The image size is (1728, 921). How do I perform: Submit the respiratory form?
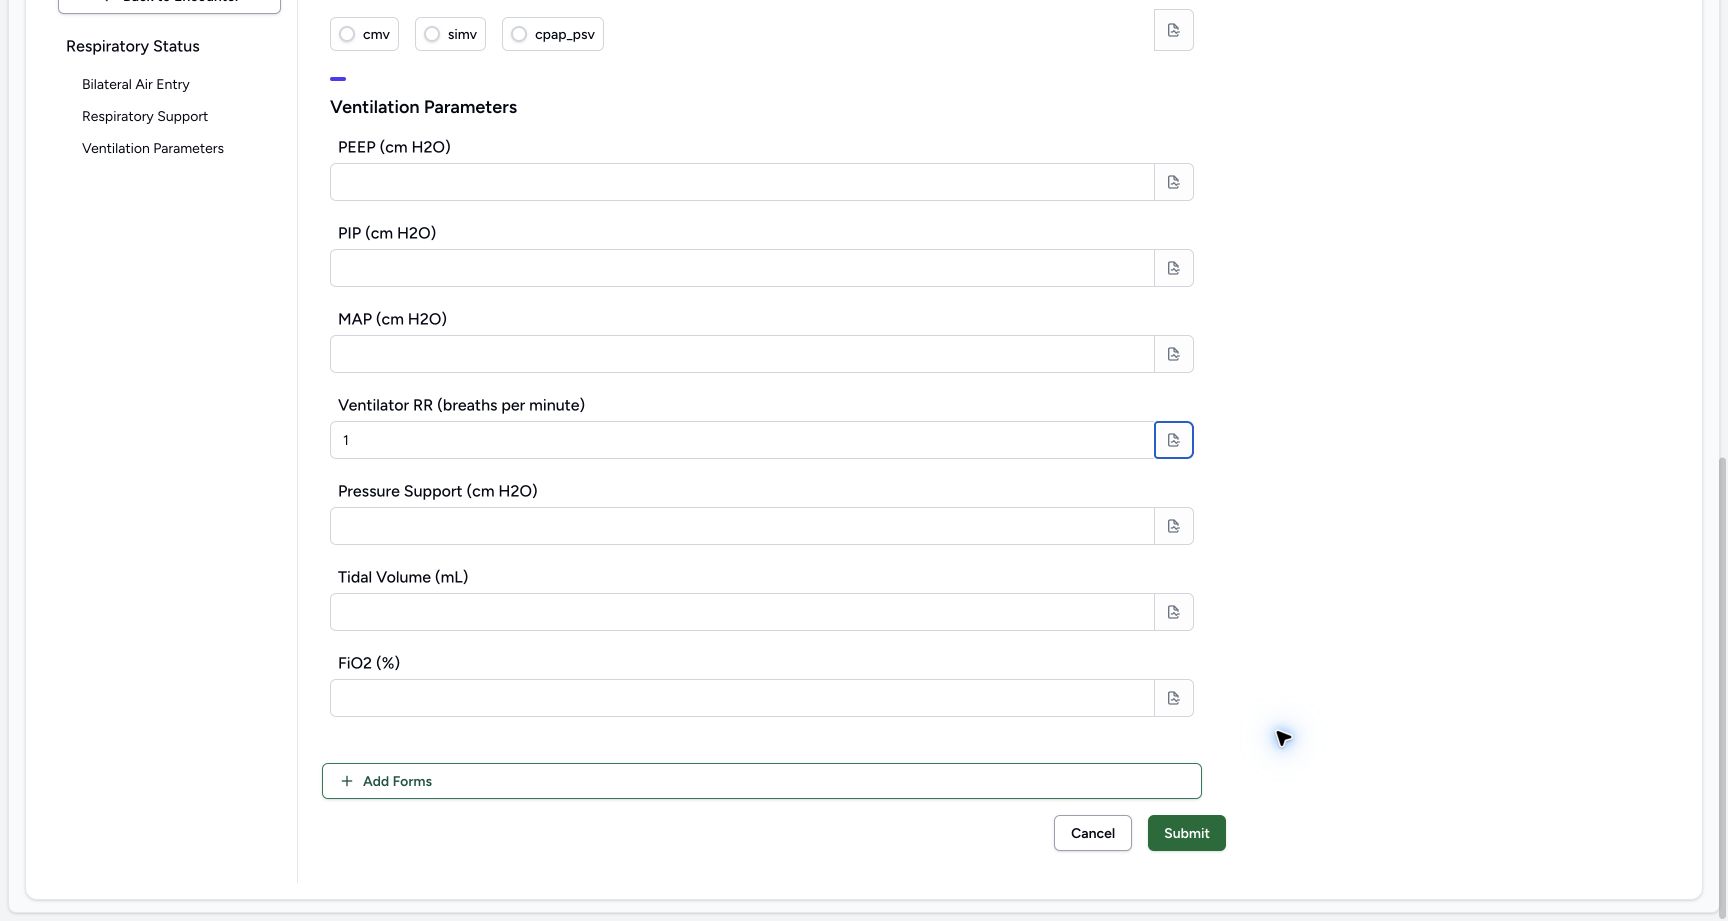pos(1187,833)
